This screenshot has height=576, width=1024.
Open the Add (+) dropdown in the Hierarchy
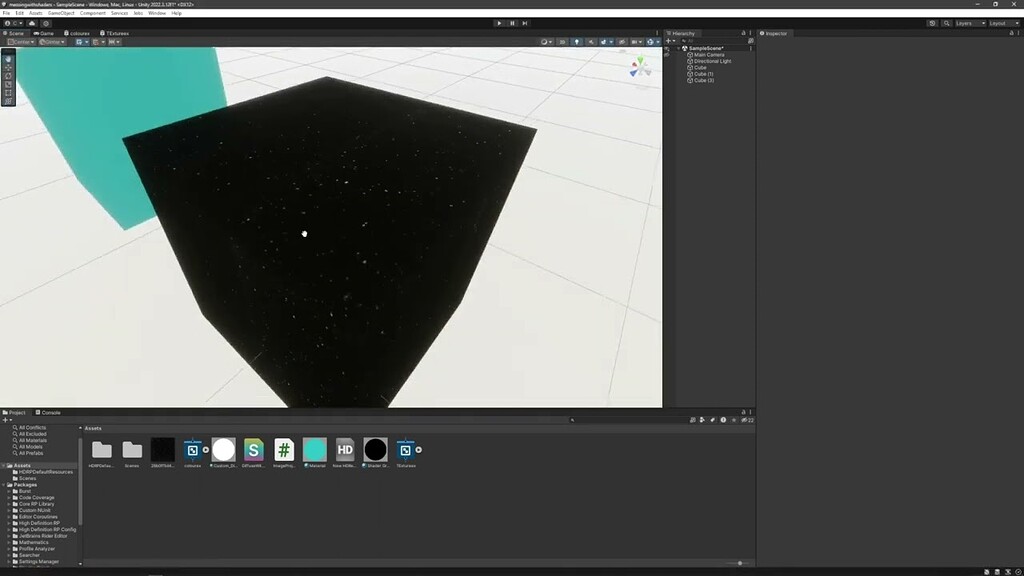[x=668, y=40]
